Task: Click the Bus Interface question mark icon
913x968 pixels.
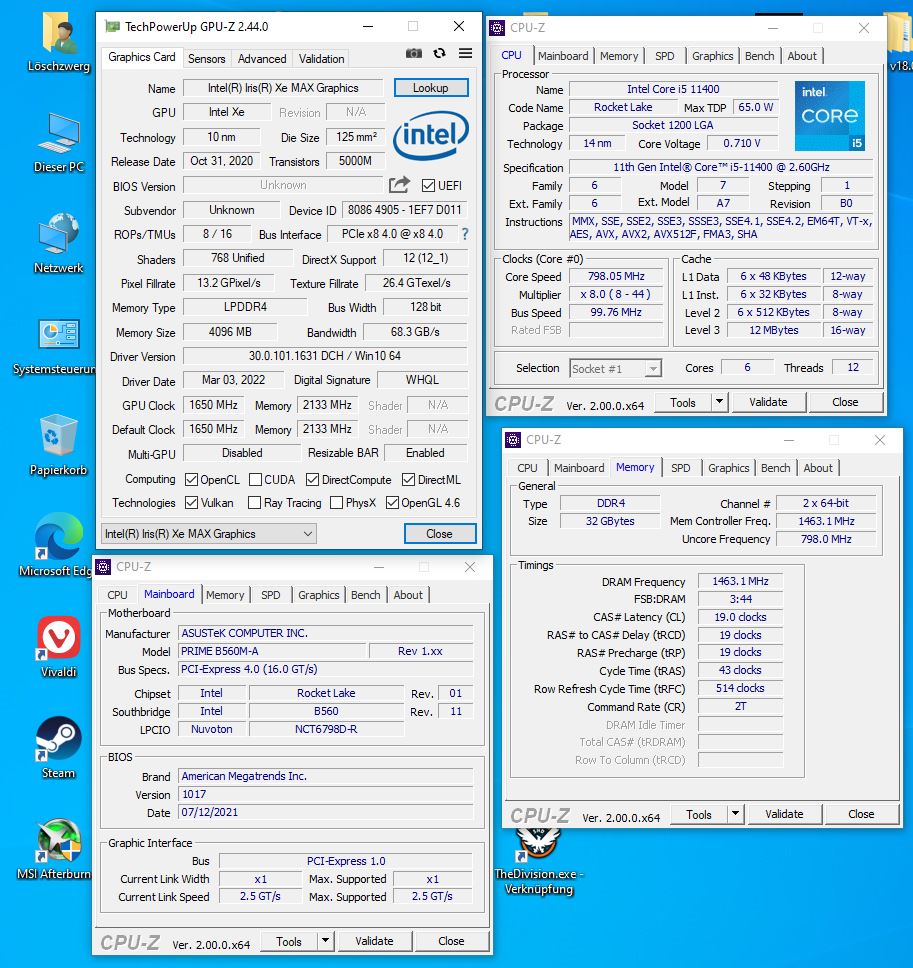Action: pos(465,235)
